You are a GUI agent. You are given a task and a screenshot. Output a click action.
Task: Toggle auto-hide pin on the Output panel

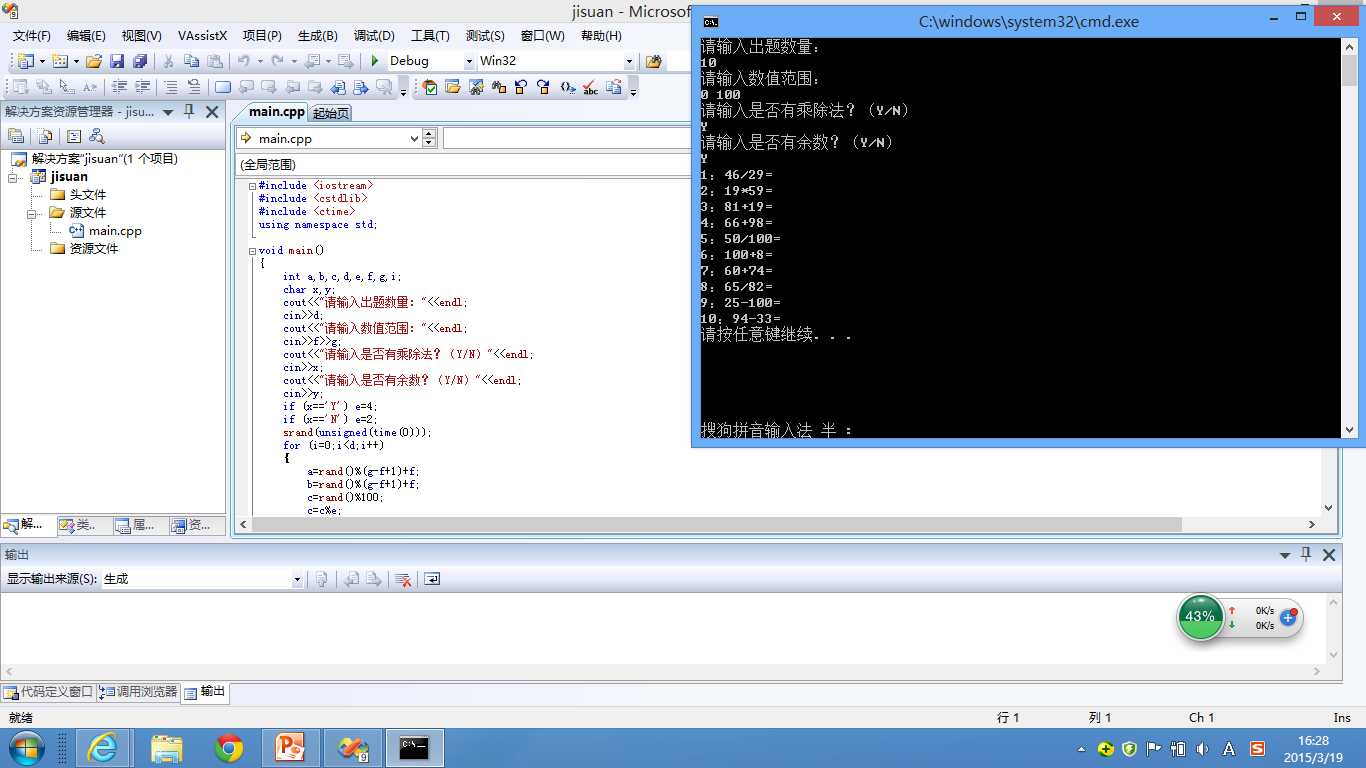[1306, 554]
